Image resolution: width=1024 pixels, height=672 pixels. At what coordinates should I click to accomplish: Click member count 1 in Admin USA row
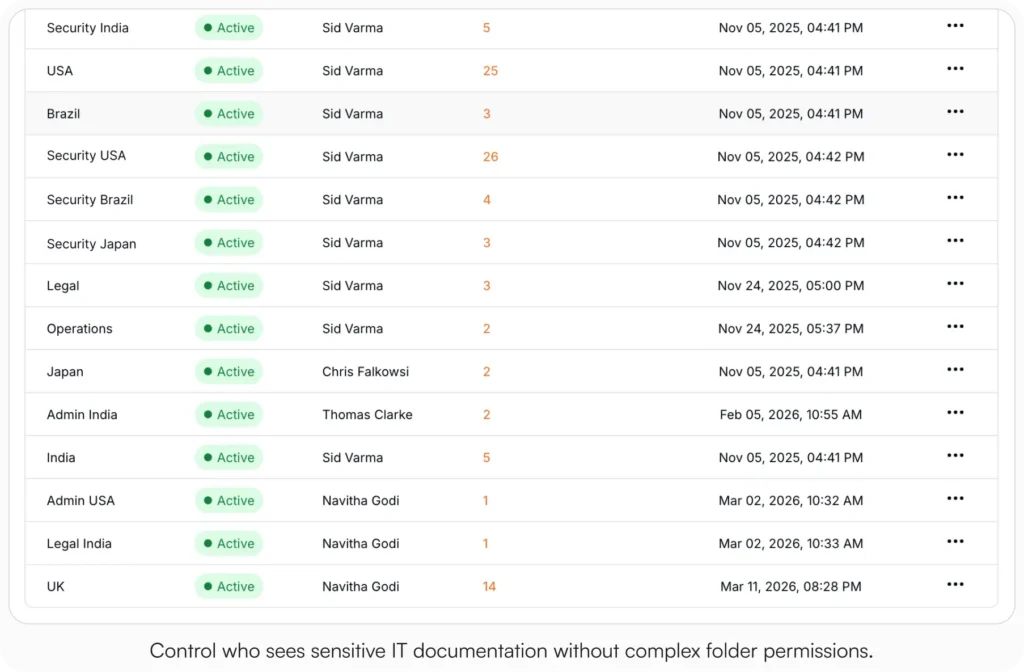tap(485, 501)
